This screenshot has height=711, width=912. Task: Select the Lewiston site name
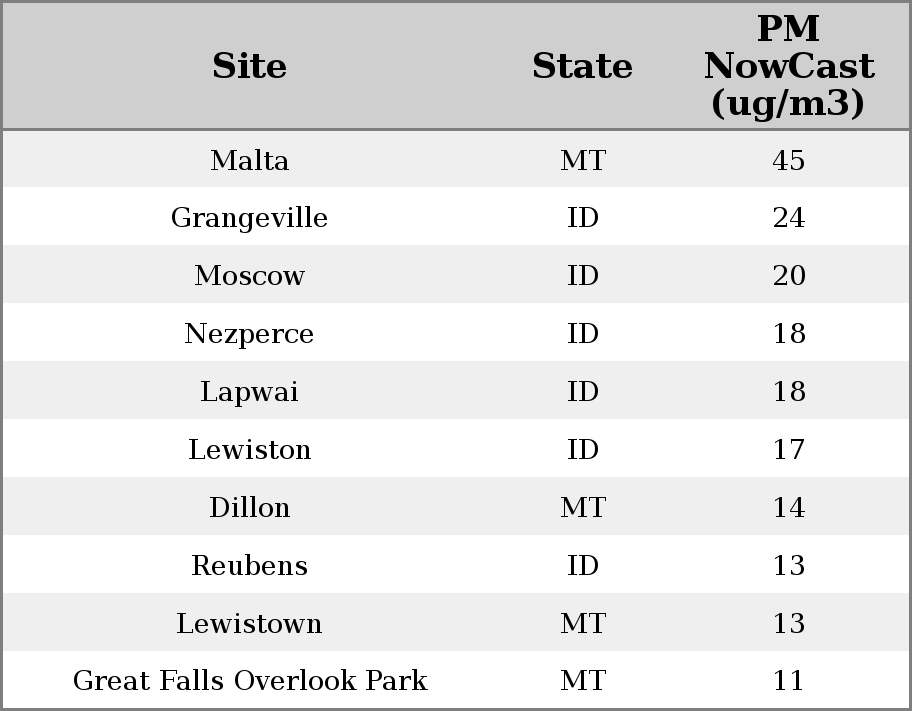249,450
